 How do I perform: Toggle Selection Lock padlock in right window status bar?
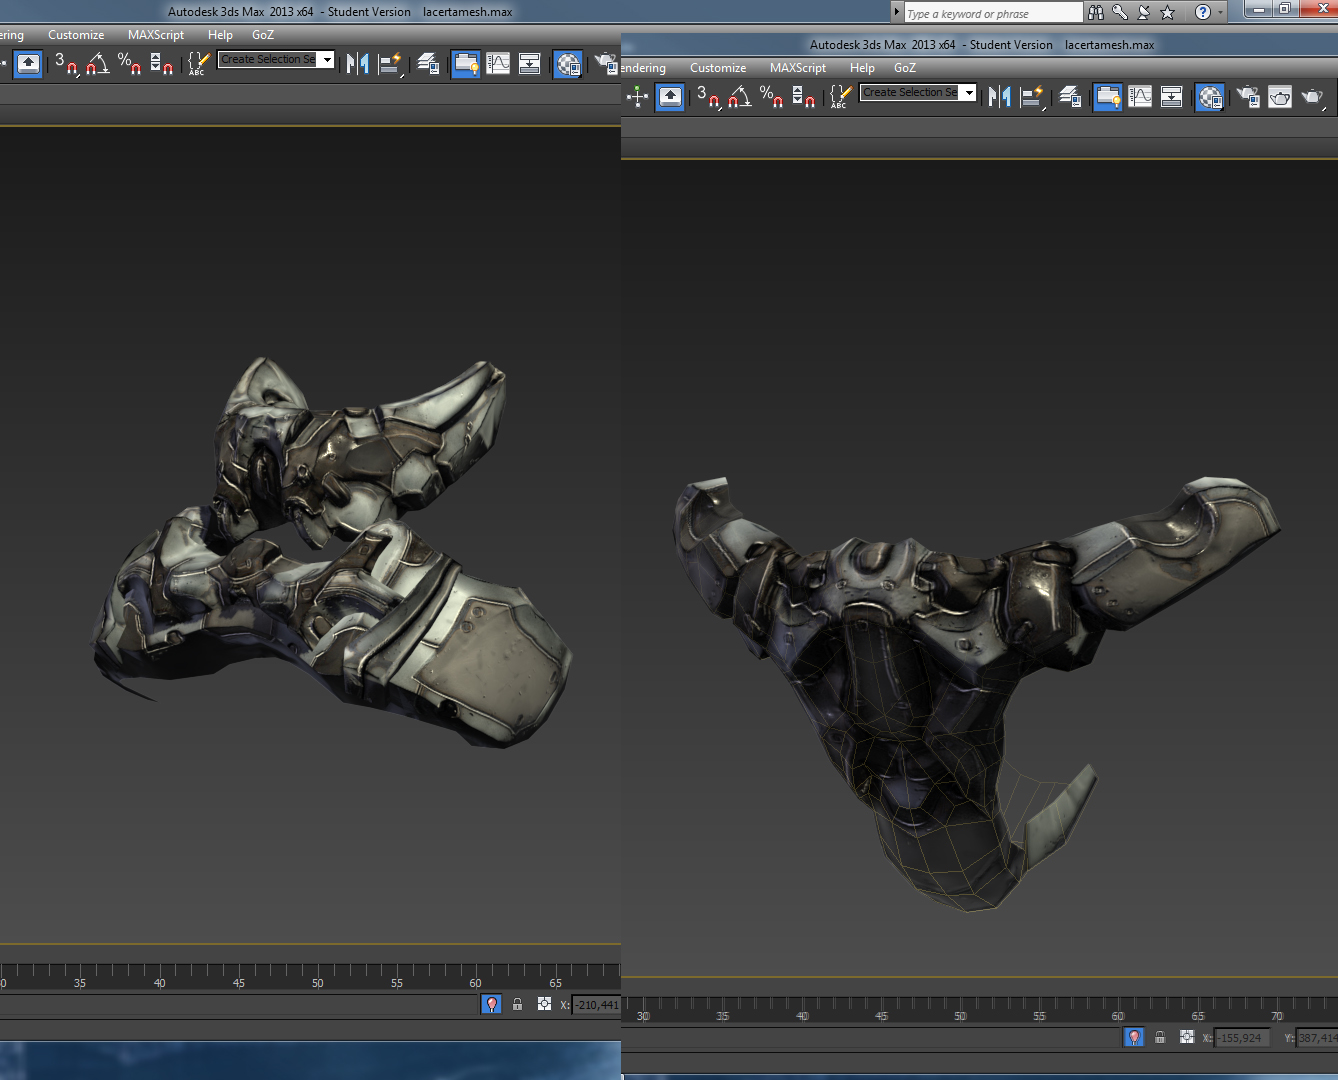(1160, 1037)
